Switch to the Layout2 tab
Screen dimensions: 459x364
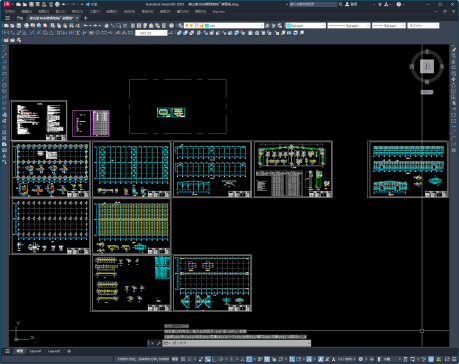point(54,351)
